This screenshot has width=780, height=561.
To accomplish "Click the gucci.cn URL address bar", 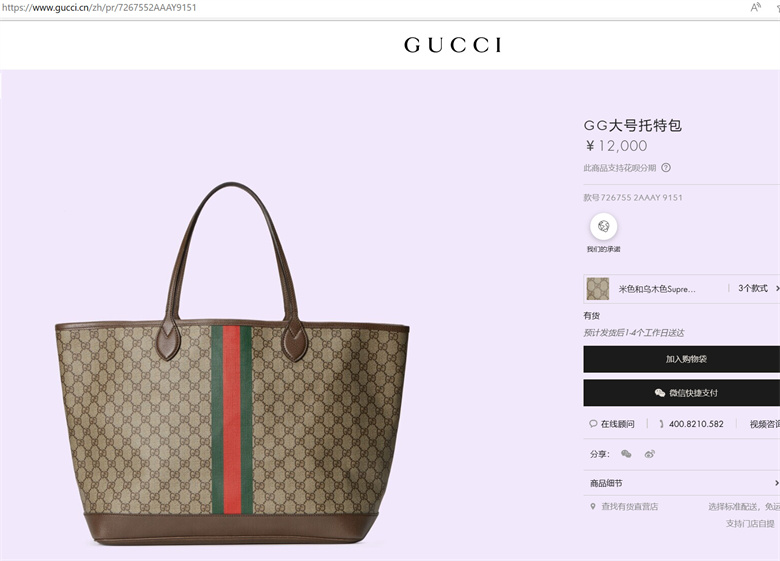I will 99,7.
